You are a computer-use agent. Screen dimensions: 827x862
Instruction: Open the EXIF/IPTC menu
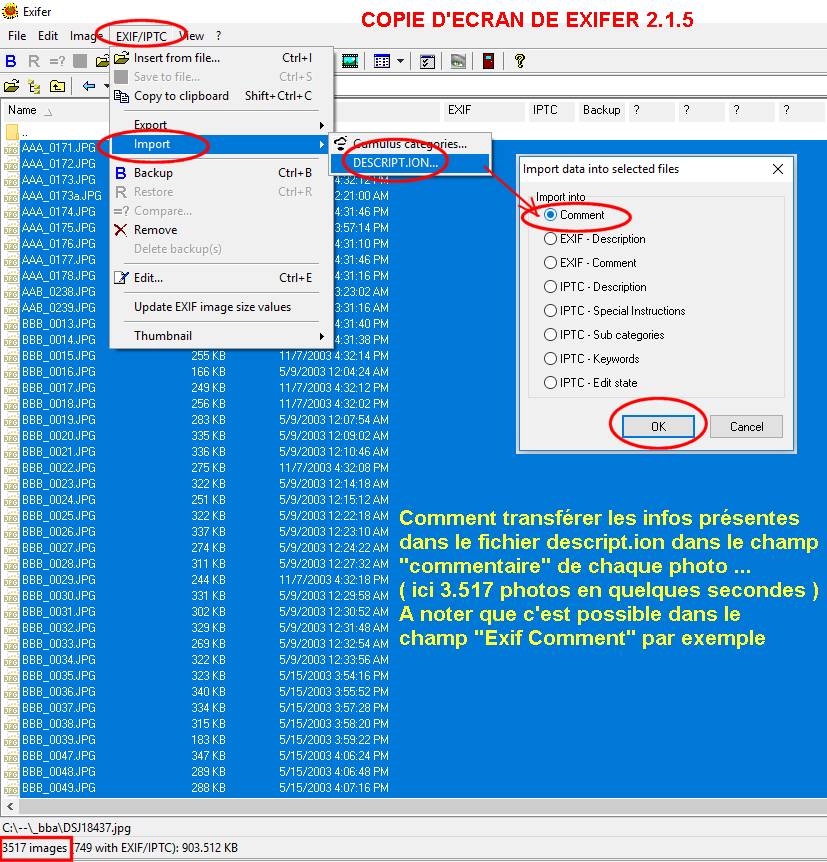(141, 36)
